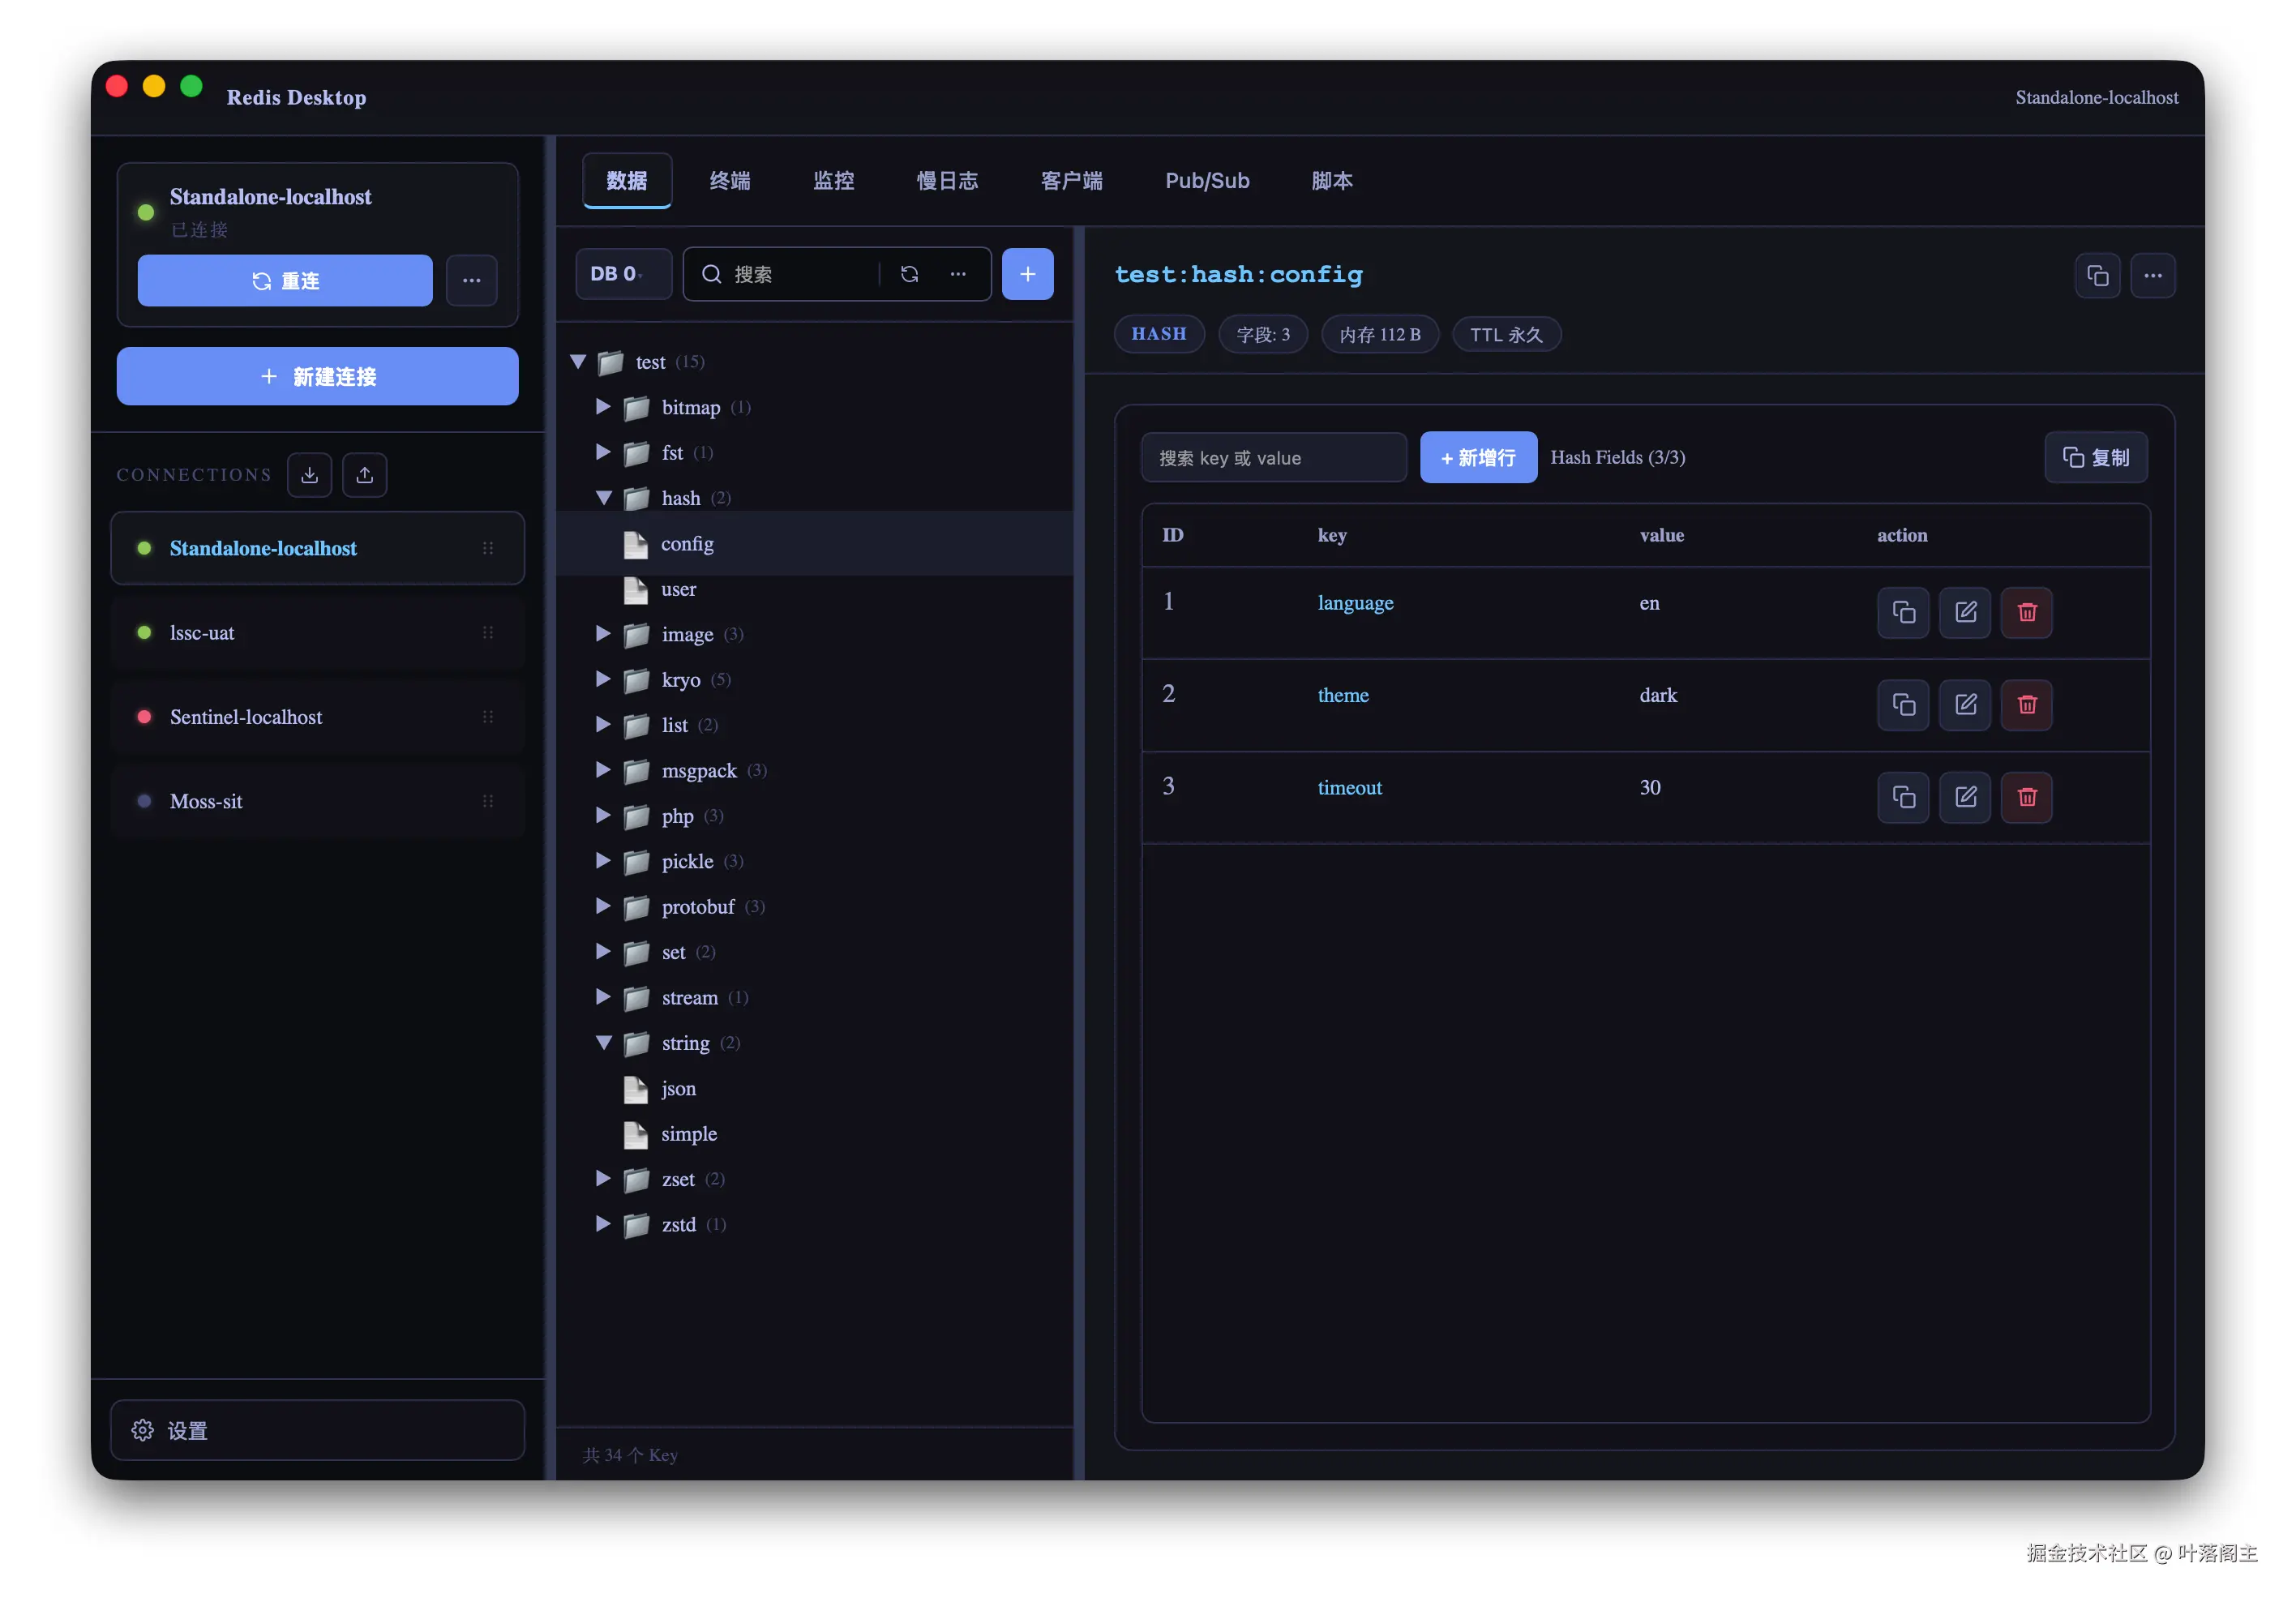
Task: Click the 重连 reconnect button
Action: pyautogui.click(x=285, y=280)
